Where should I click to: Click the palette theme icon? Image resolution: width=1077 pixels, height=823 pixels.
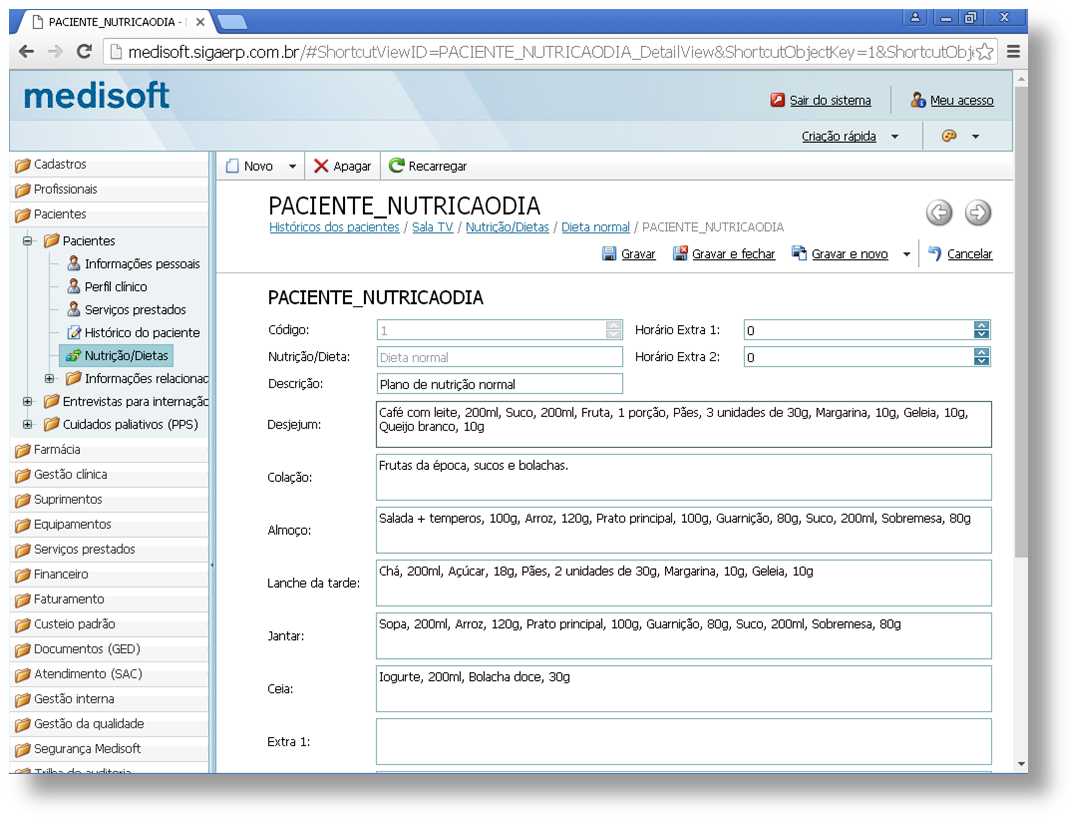coord(949,136)
